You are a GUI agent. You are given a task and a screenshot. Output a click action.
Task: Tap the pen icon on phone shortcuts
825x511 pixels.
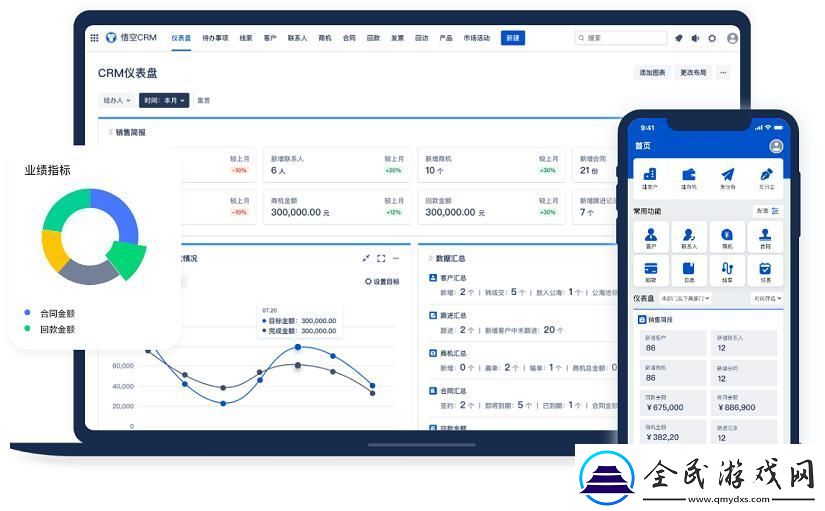(x=766, y=174)
